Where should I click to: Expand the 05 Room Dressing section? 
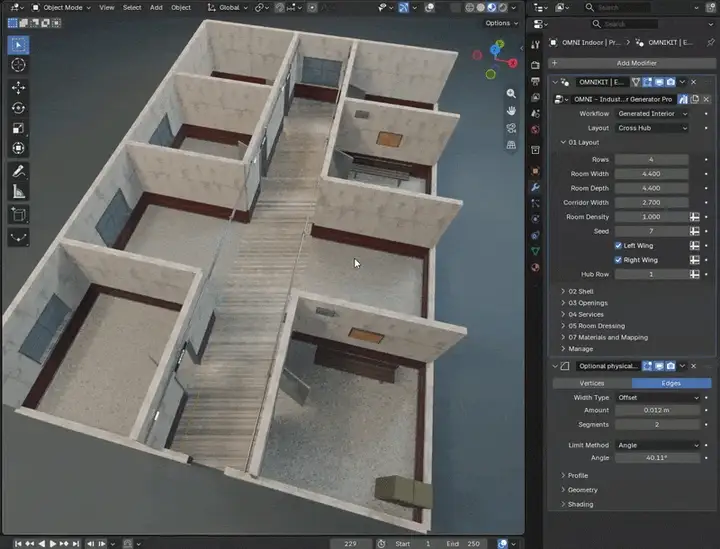(592, 326)
